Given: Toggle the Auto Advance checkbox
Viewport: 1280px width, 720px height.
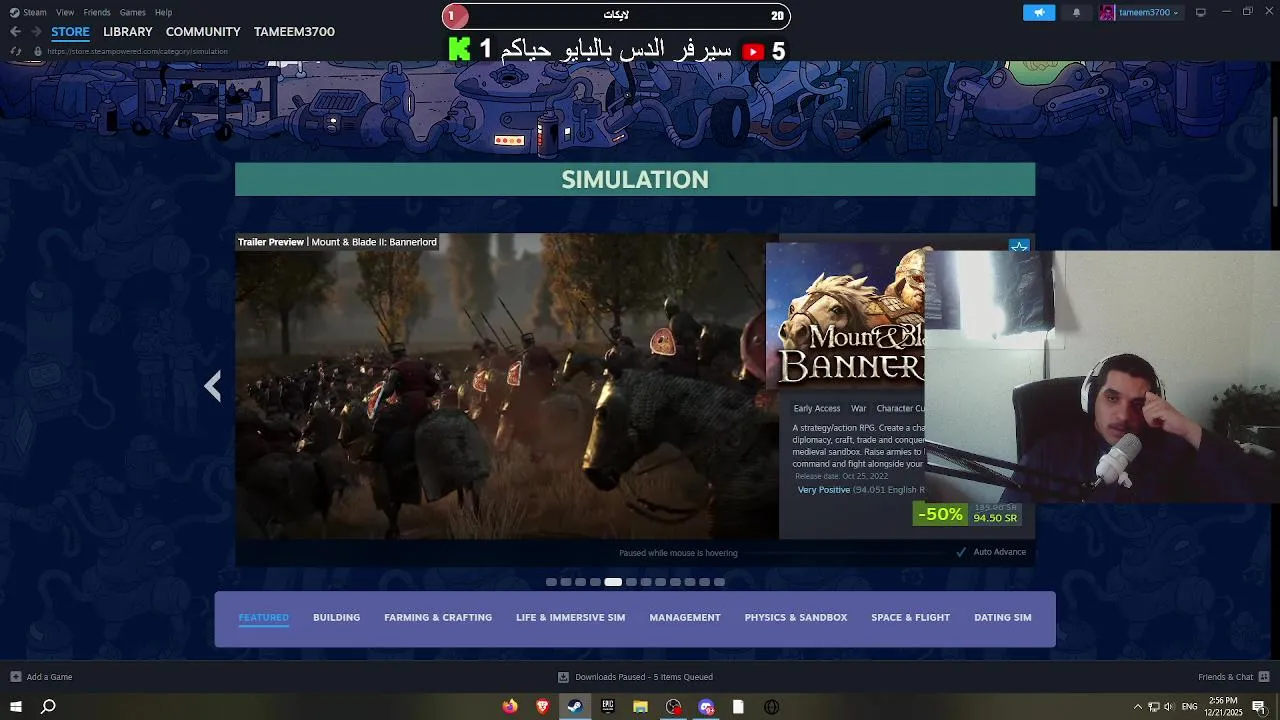Looking at the screenshot, I should pos(961,552).
